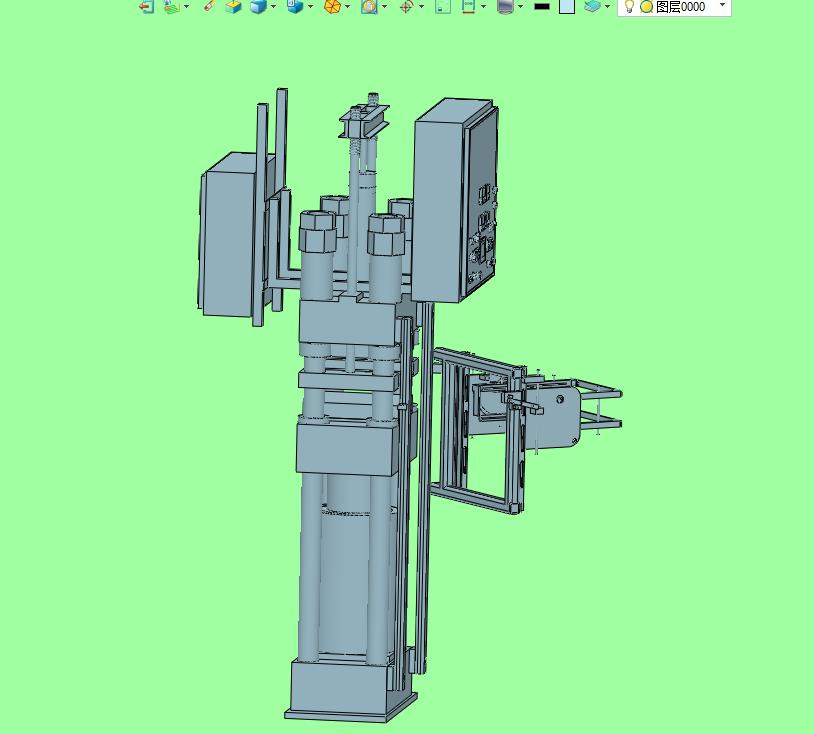Expand the framed circle icon's dropdown arrow

coord(384,7)
